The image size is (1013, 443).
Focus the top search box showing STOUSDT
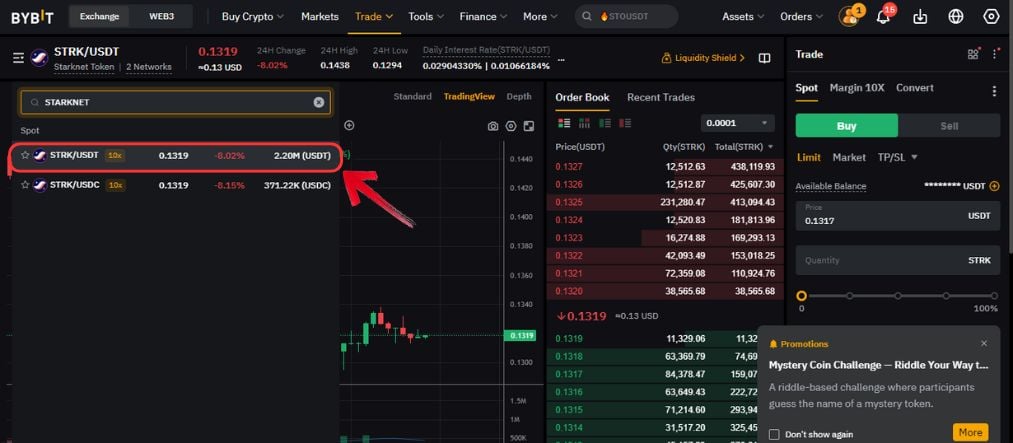627,17
